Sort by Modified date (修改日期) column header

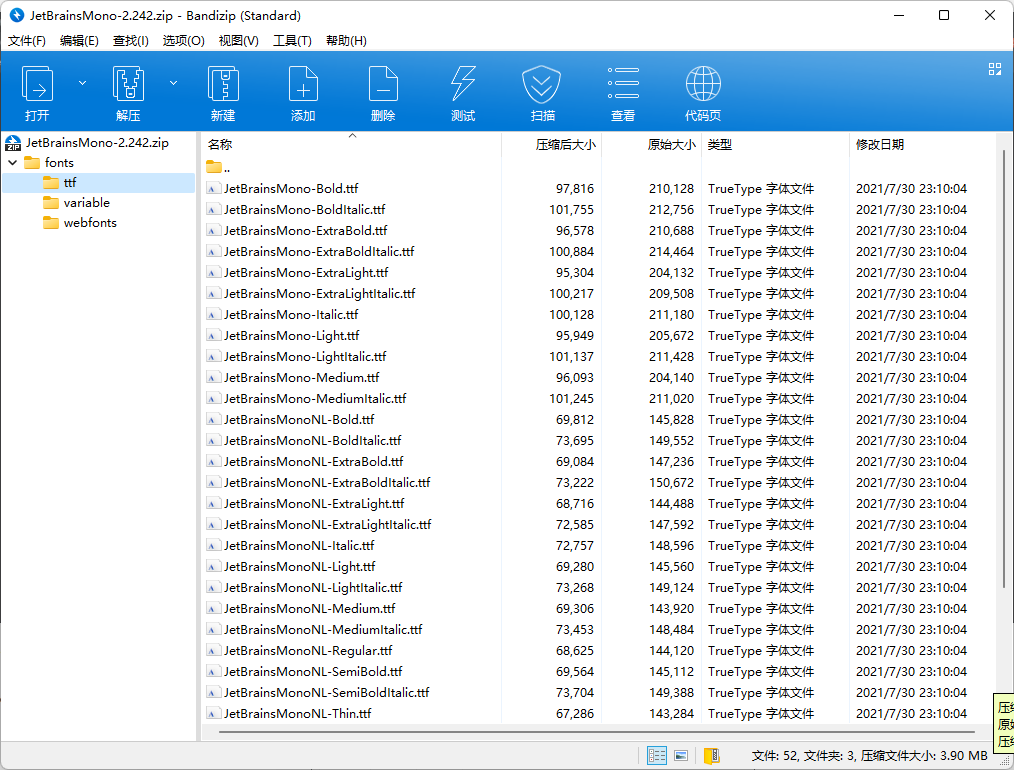(922, 145)
